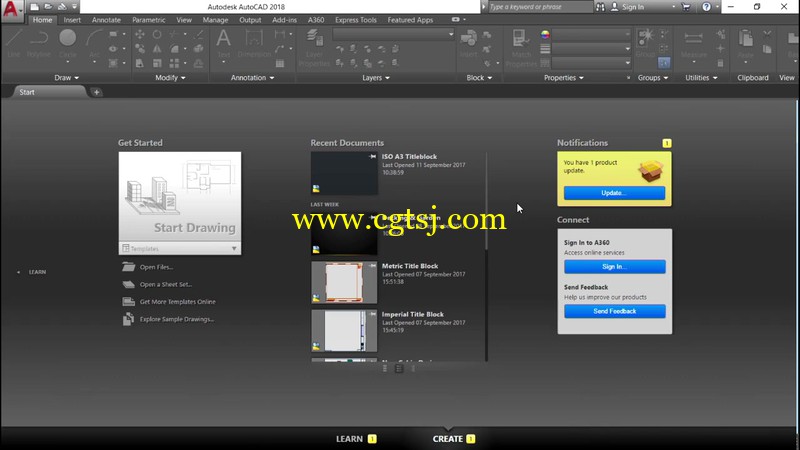Click the Explore Sample Drawings icon

[x=129, y=319]
